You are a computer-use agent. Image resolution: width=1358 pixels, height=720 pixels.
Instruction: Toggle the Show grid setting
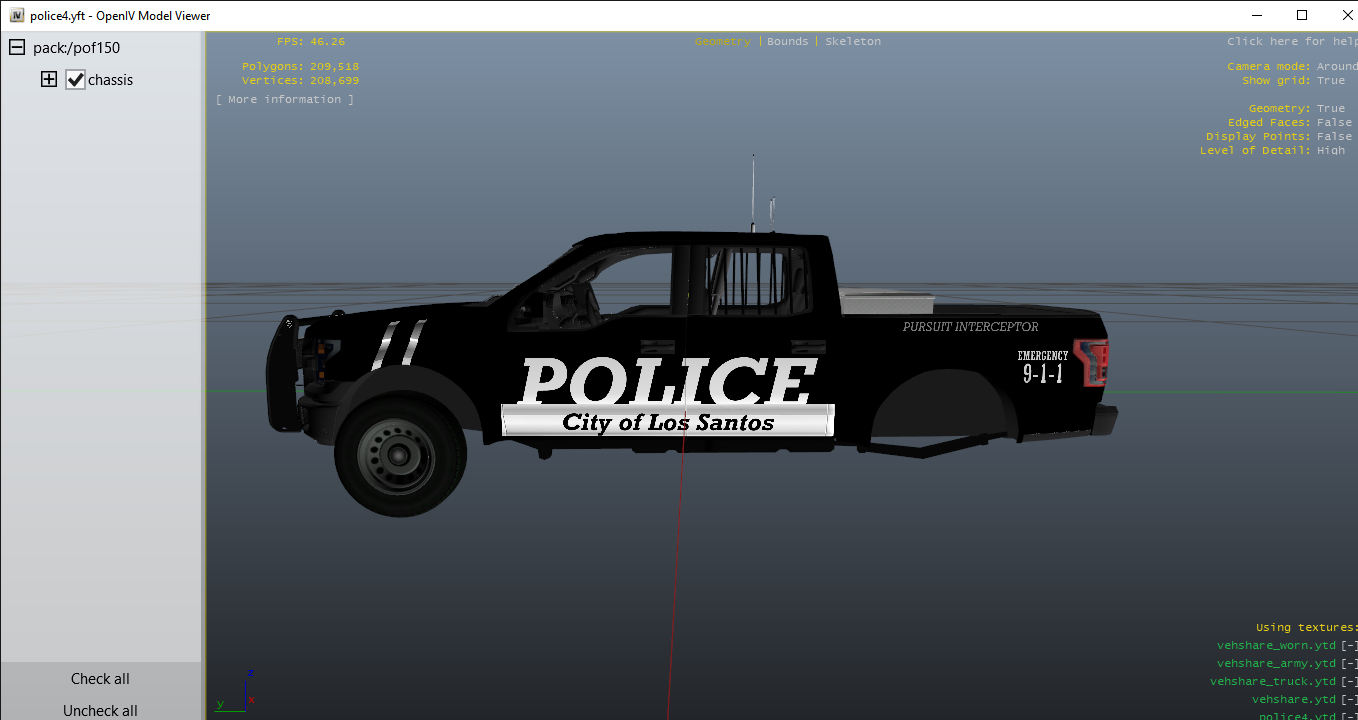coord(1331,81)
